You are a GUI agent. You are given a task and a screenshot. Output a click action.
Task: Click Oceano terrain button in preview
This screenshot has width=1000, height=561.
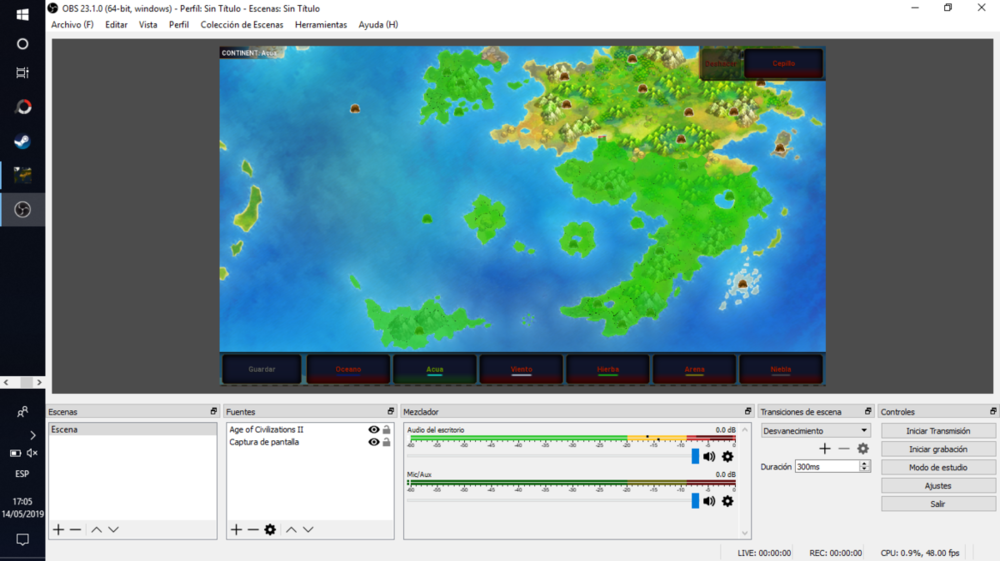(x=348, y=369)
